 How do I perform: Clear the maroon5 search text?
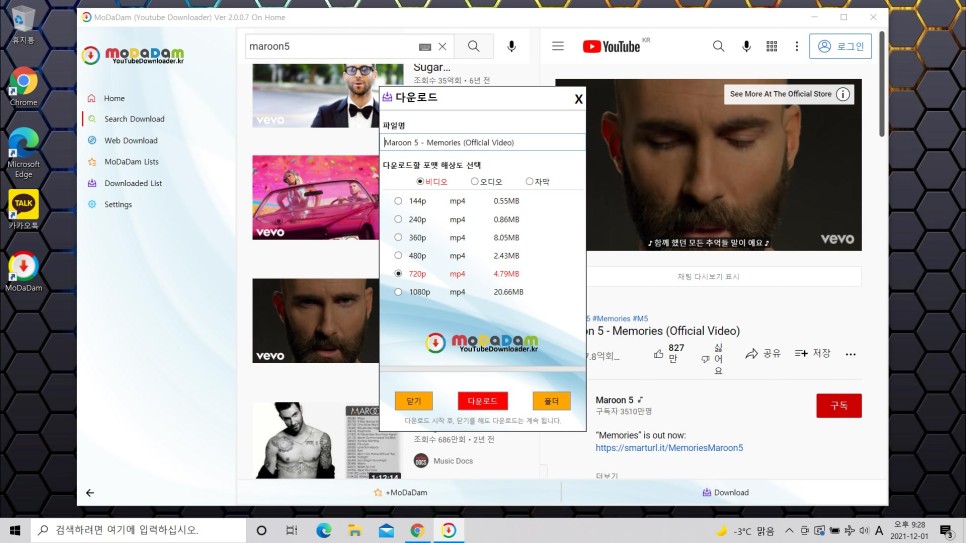442,46
